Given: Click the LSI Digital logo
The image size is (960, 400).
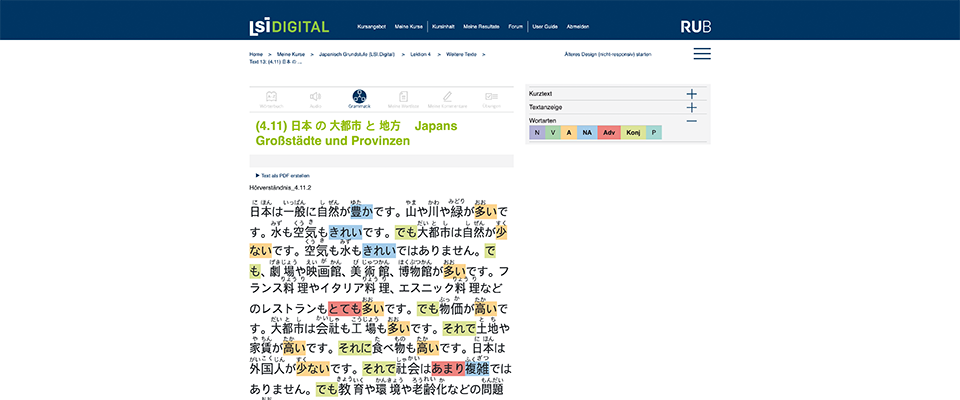Looking at the screenshot, I should [289, 26].
